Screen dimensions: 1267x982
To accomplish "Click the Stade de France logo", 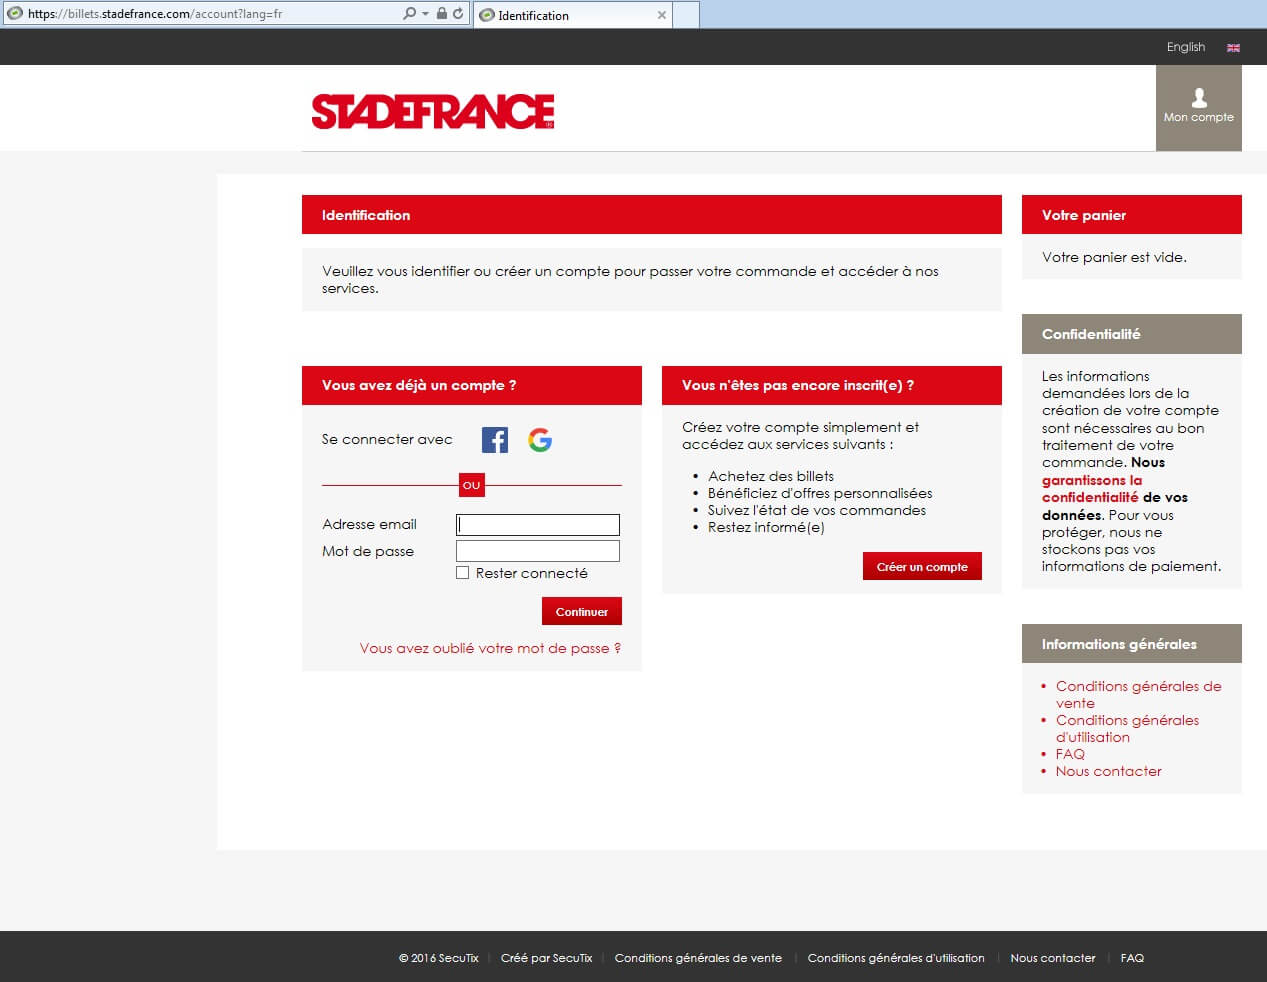I will (433, 112).
